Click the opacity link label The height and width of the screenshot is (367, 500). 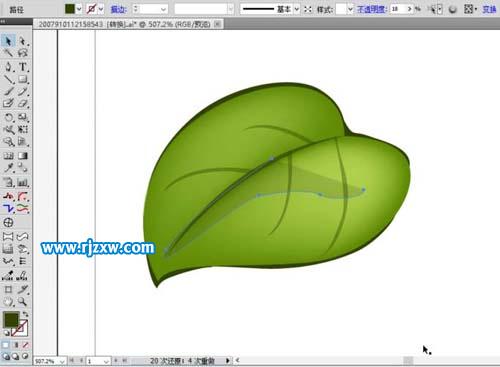[371, 9]
